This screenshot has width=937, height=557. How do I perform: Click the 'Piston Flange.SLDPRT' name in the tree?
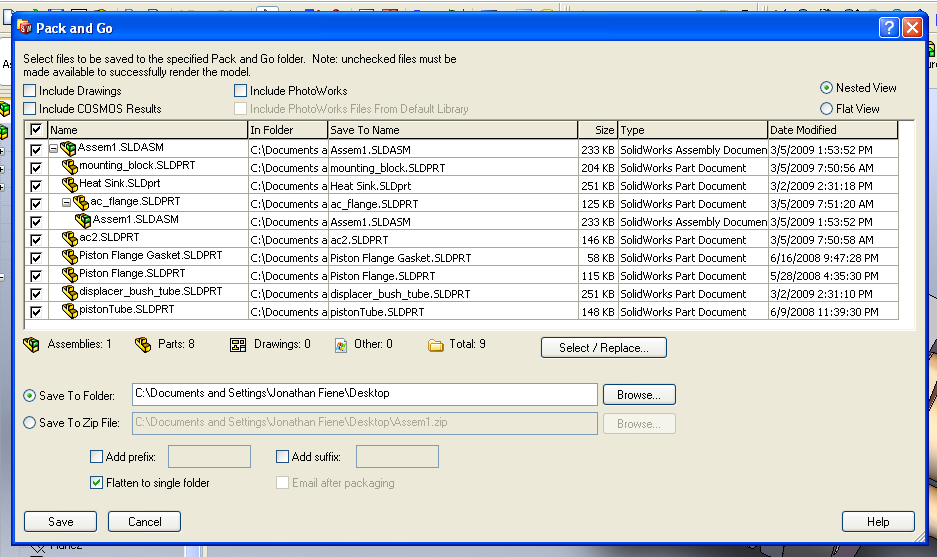point(132,273)
